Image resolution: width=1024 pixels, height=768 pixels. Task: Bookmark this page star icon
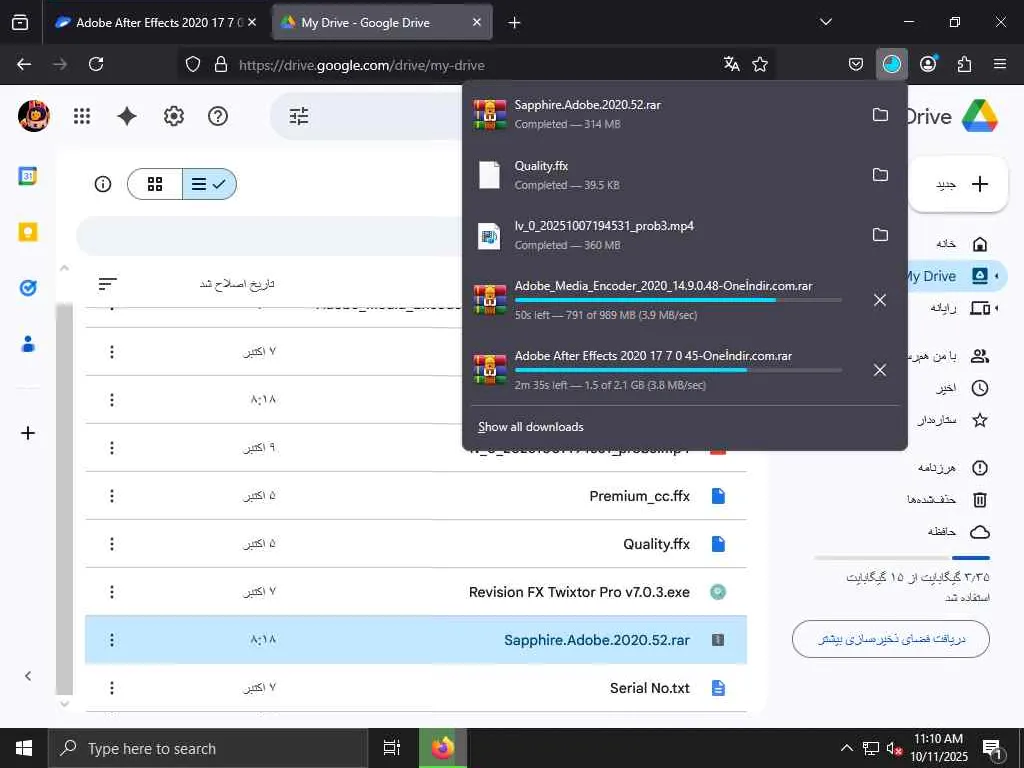click(x=760, y=64)
